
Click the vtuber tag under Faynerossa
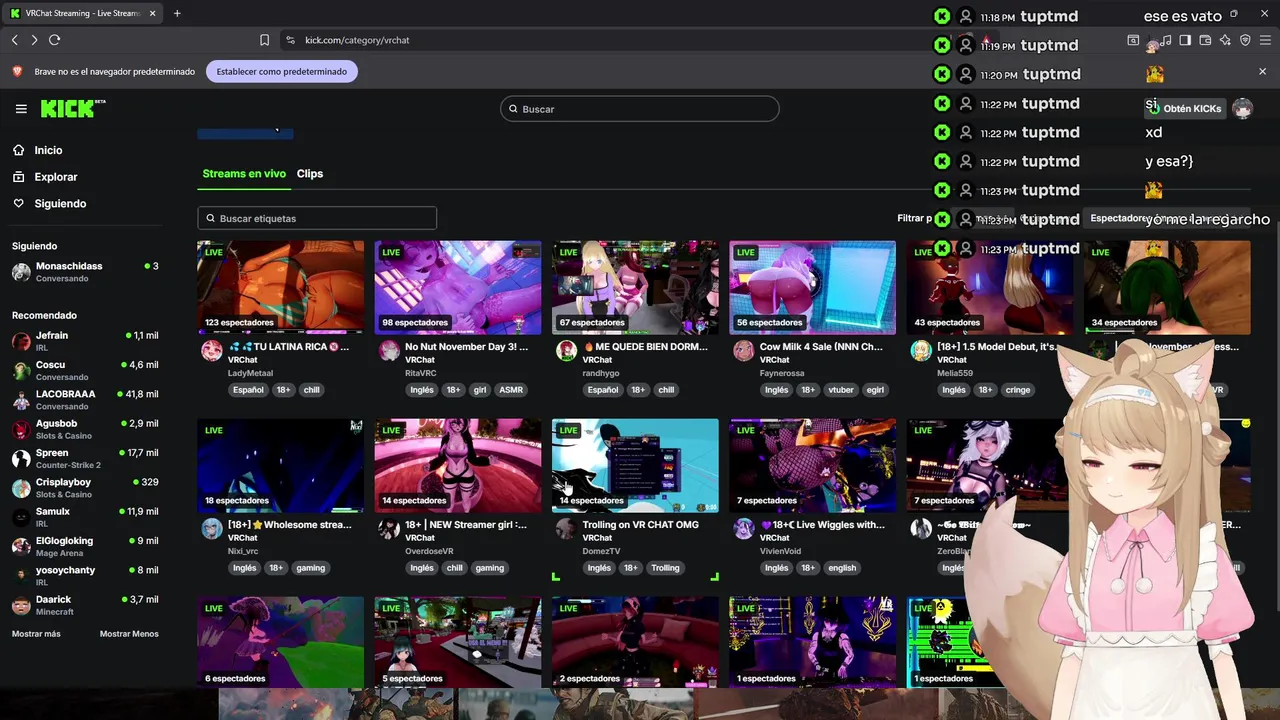pyautogui.click(x=841, y=390)
